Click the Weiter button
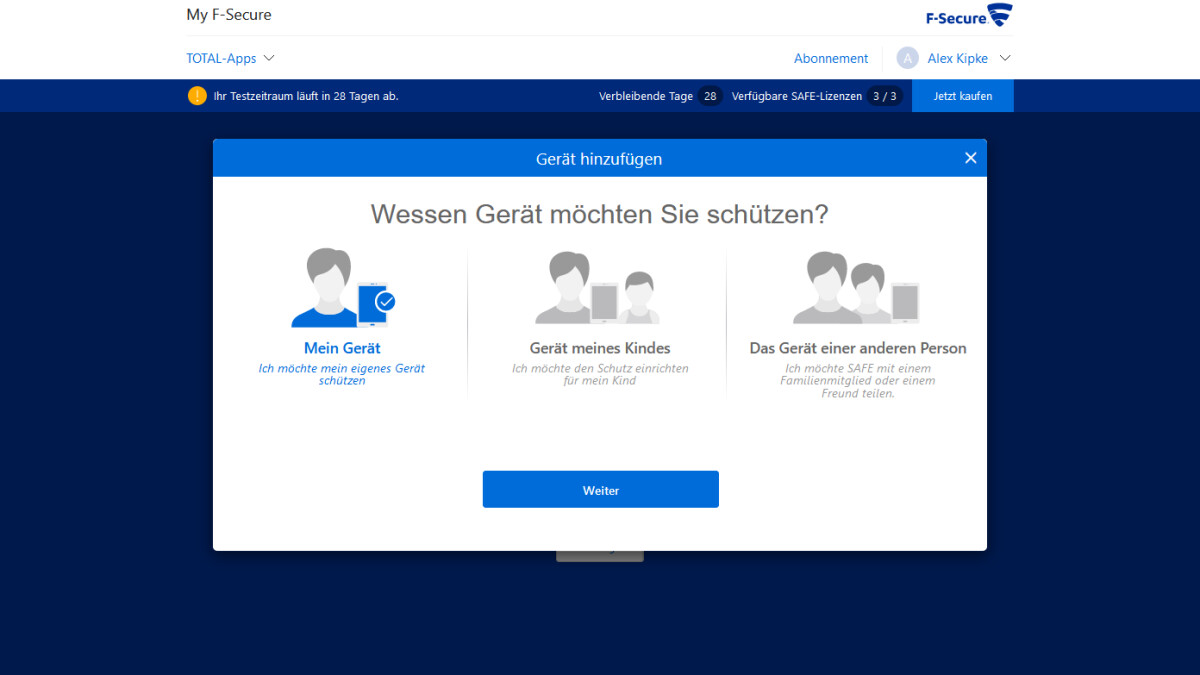This screenshot has width=1200, height=675. 601,489
